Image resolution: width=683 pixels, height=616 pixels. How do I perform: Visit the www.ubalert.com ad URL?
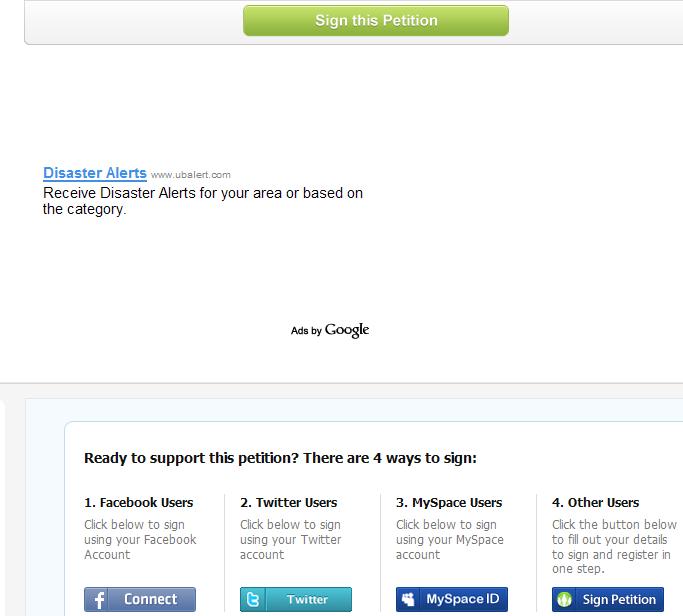(191, 175)
